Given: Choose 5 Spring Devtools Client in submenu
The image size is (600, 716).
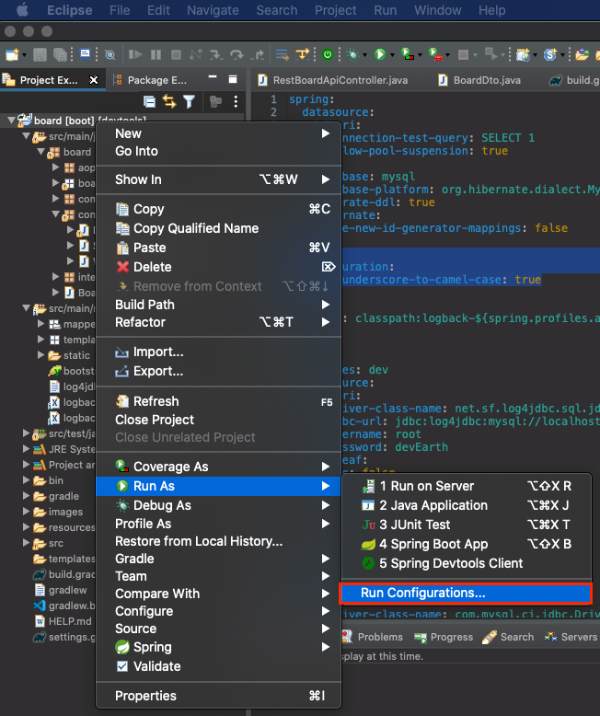Looking at the screenshot, I should (466, 563).
